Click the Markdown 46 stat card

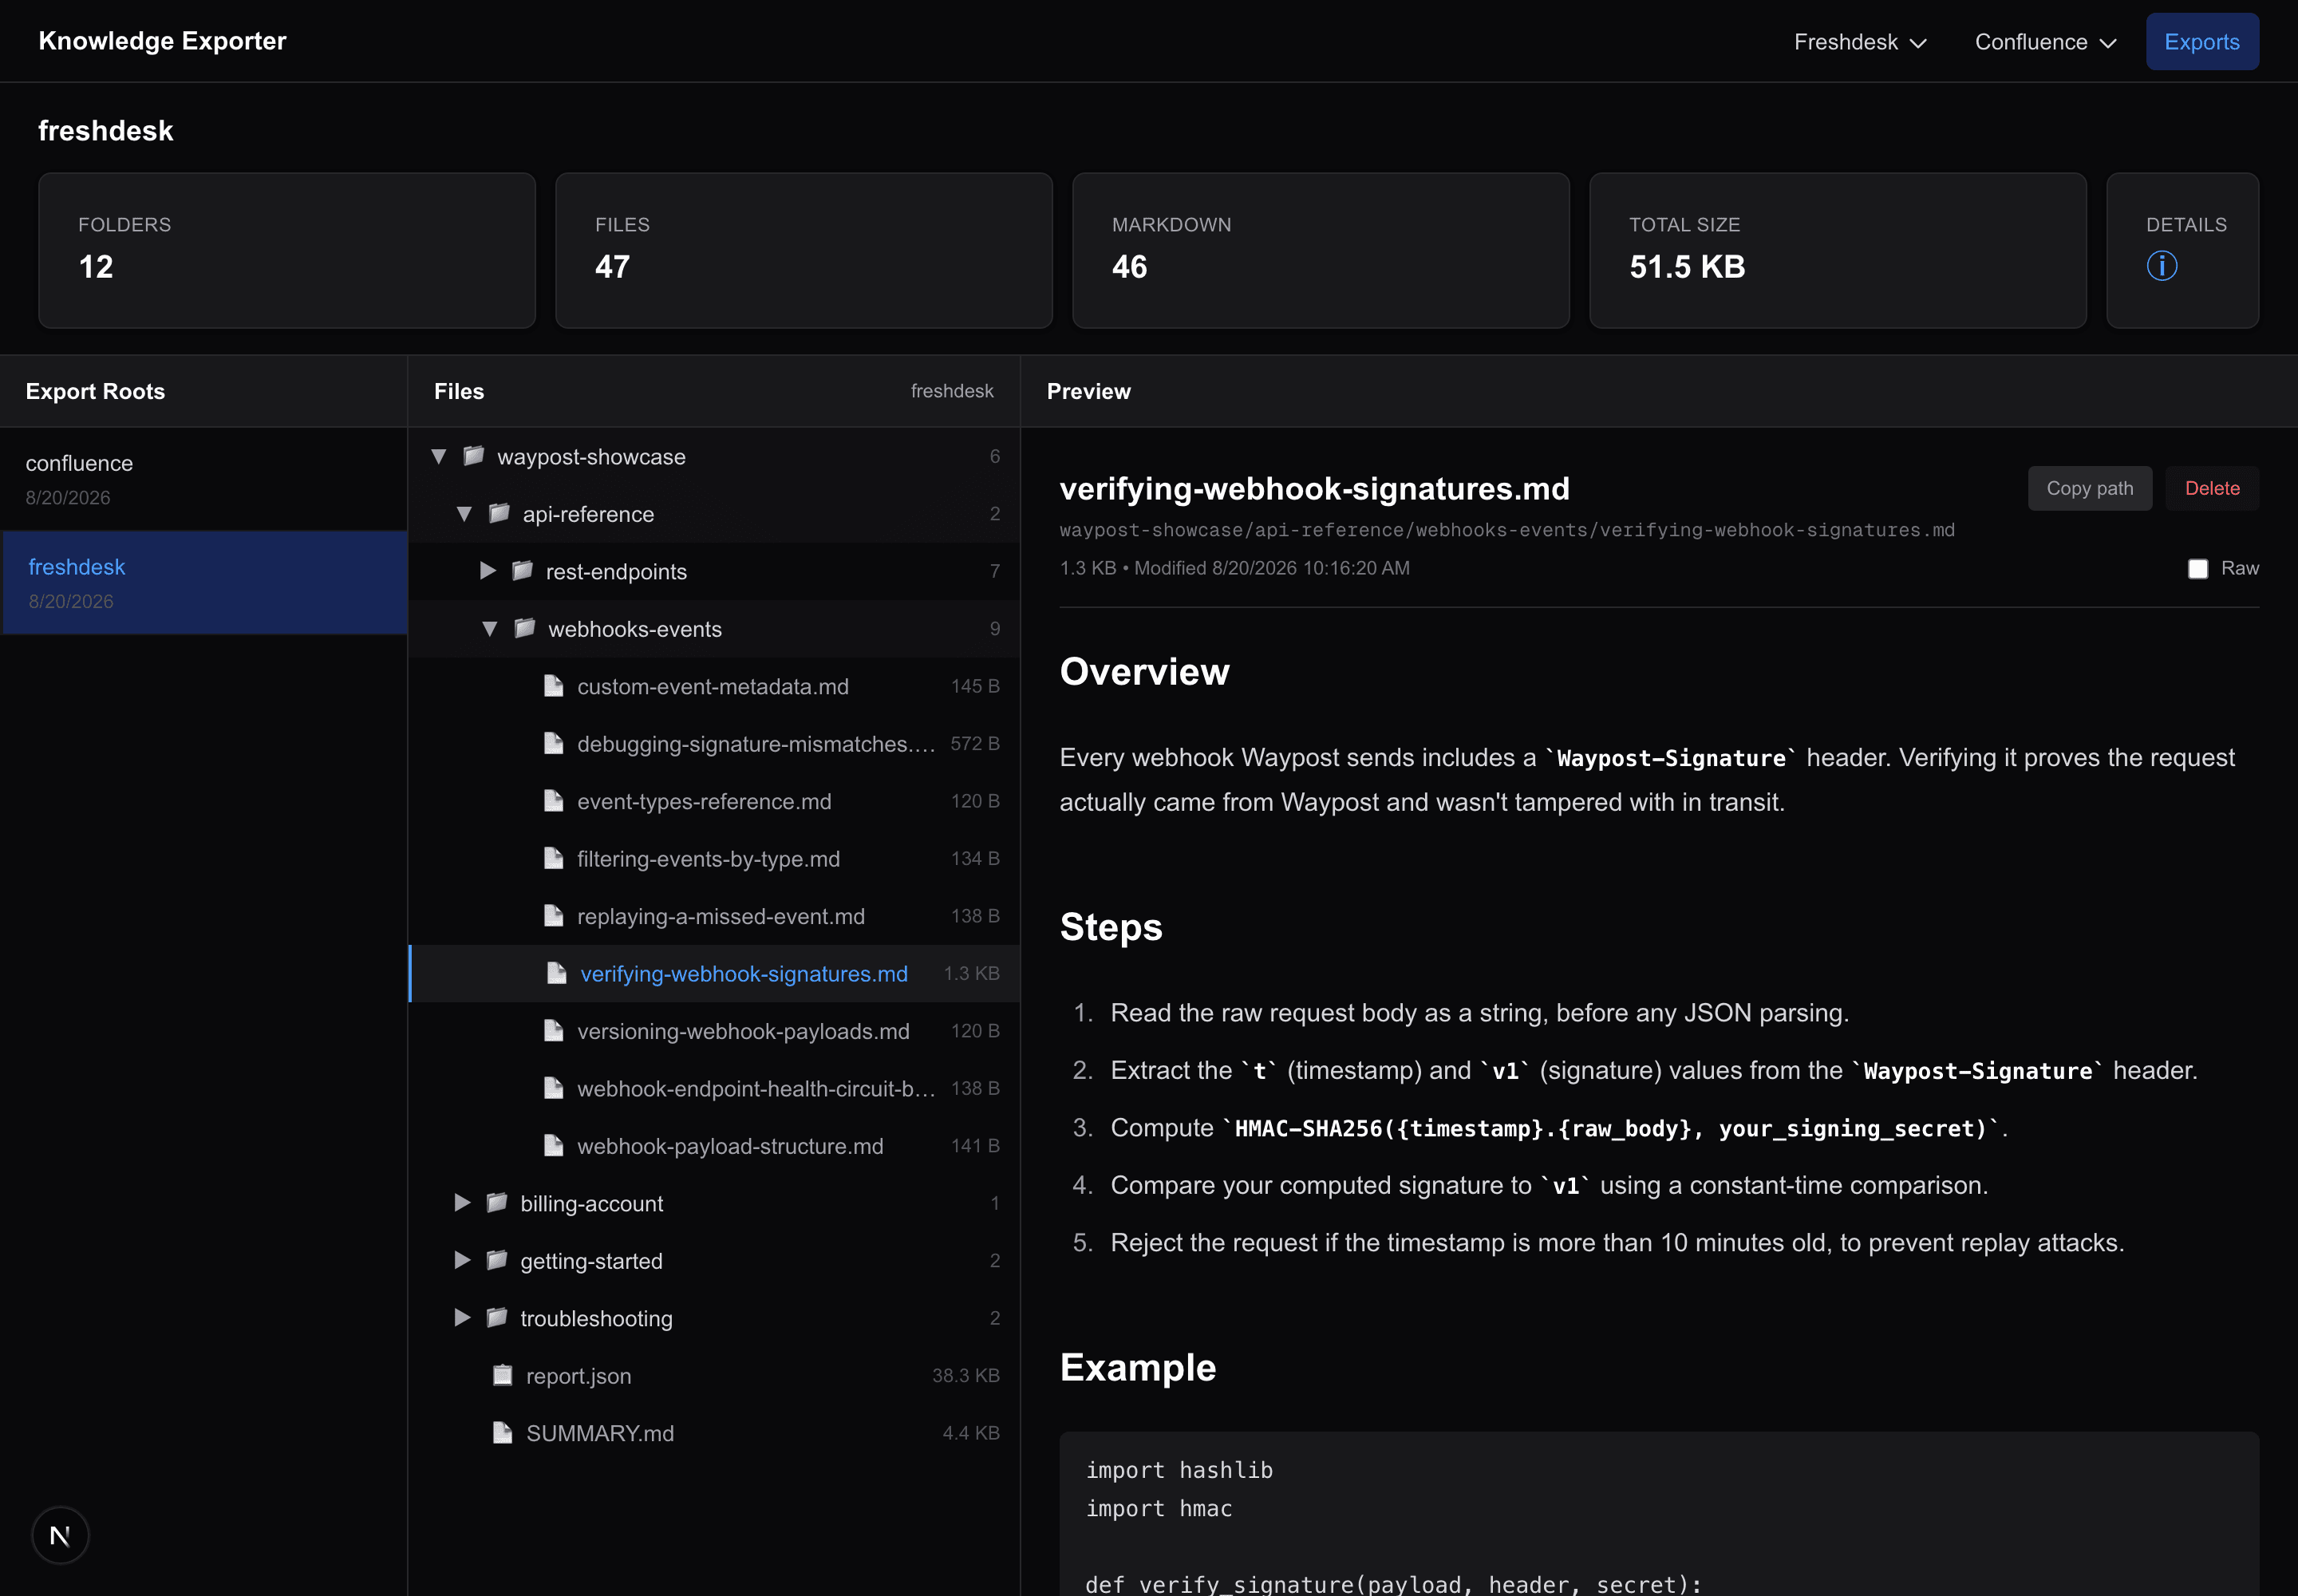1321,250
